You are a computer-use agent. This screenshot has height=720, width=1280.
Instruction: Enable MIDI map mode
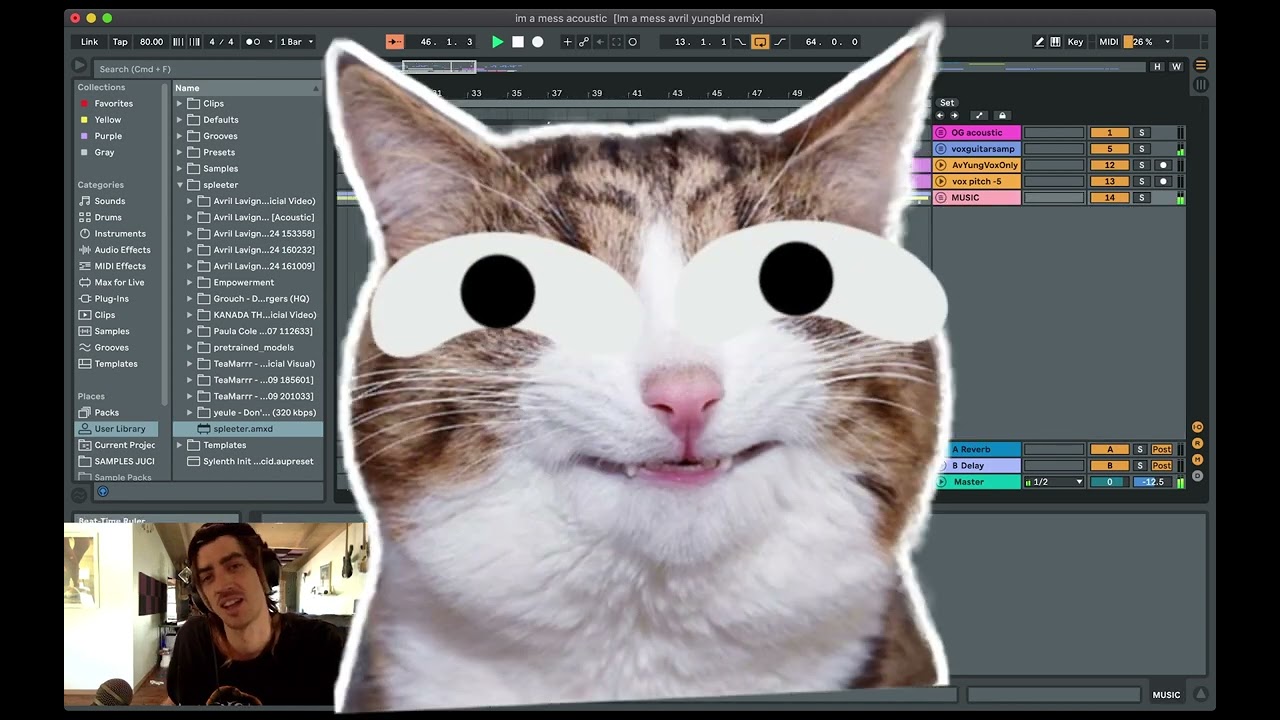(1108, 42)
